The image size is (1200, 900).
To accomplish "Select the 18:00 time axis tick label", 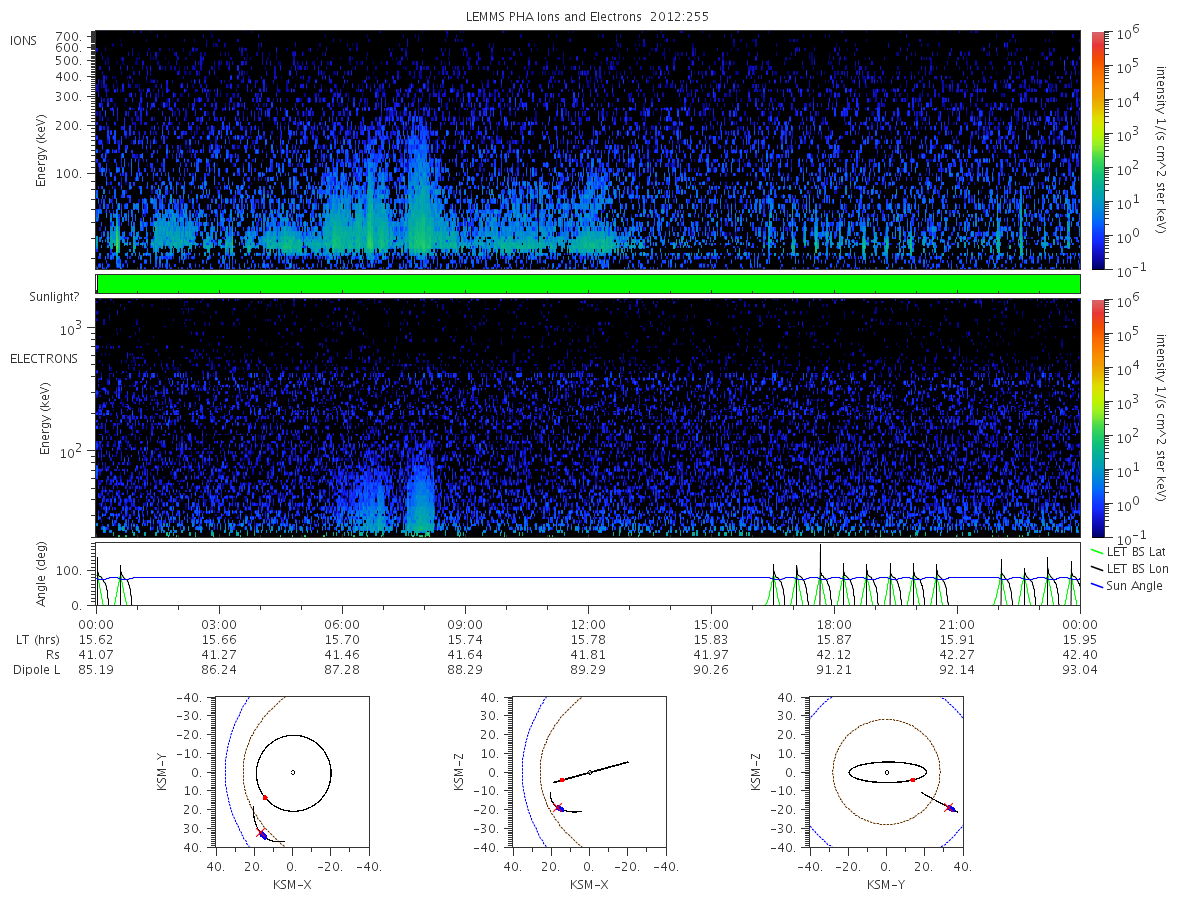I will (x=834, y=624).
